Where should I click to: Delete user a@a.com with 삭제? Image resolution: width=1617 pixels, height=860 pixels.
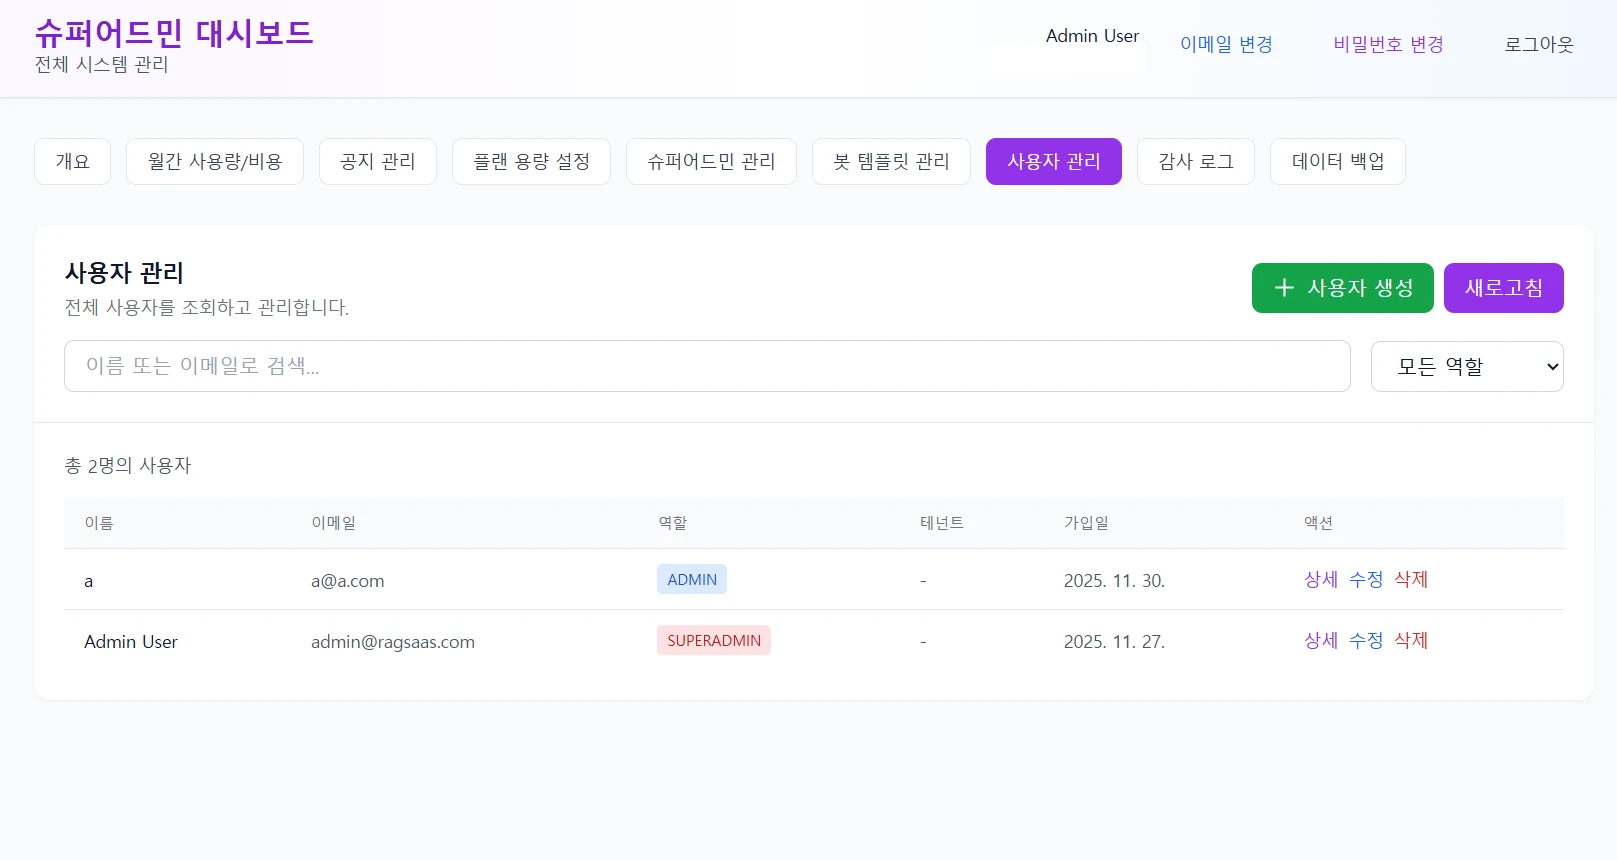click(1411, 580)
